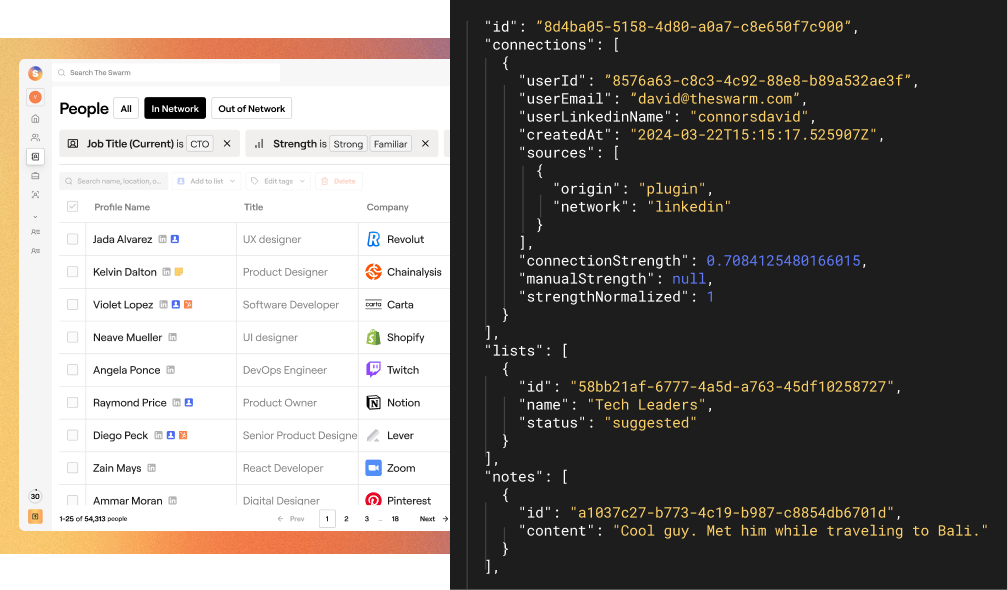The width and height of the screenshot is (1008, 590).
Task: Click the orange expand-sidebar icon at bottom
Action: (x=35, y=517)
